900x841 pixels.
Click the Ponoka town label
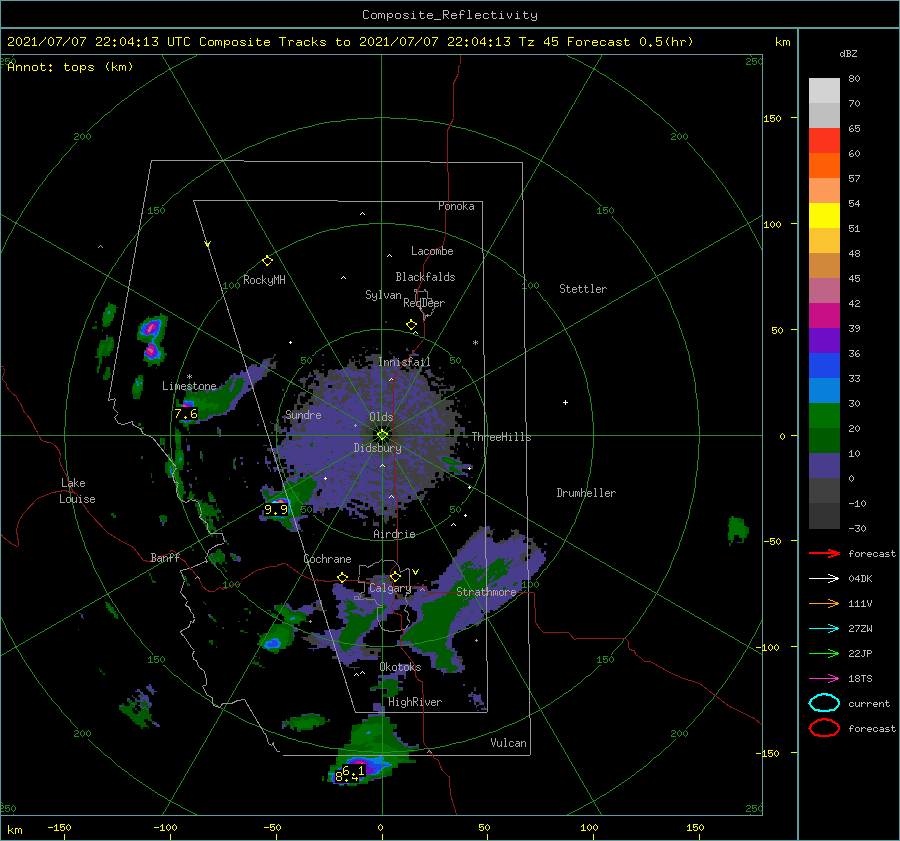pos(456,206)
